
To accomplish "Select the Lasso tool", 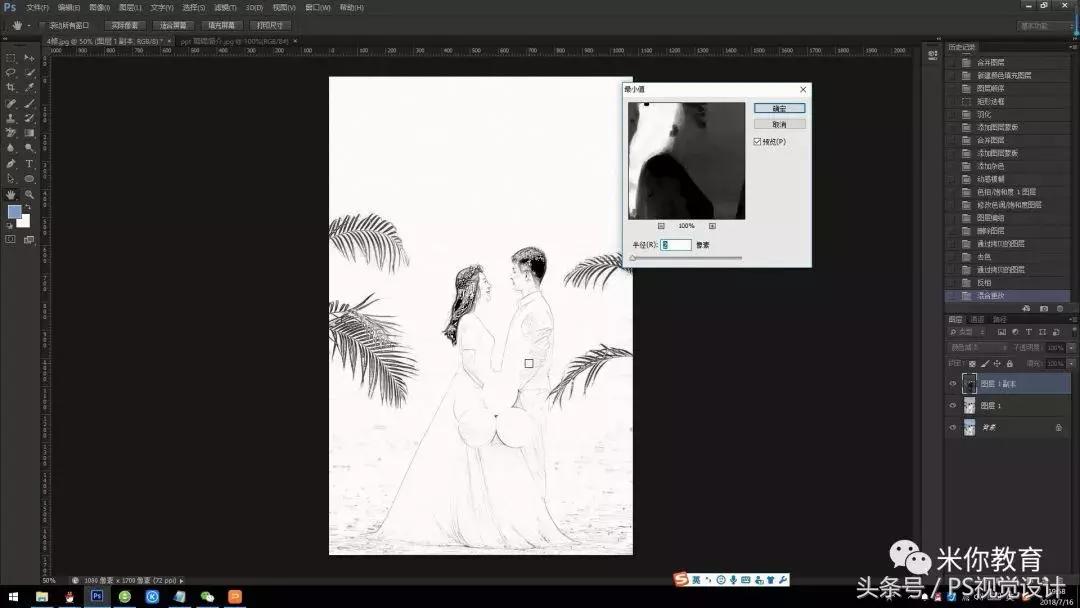I will coord(11,72).
